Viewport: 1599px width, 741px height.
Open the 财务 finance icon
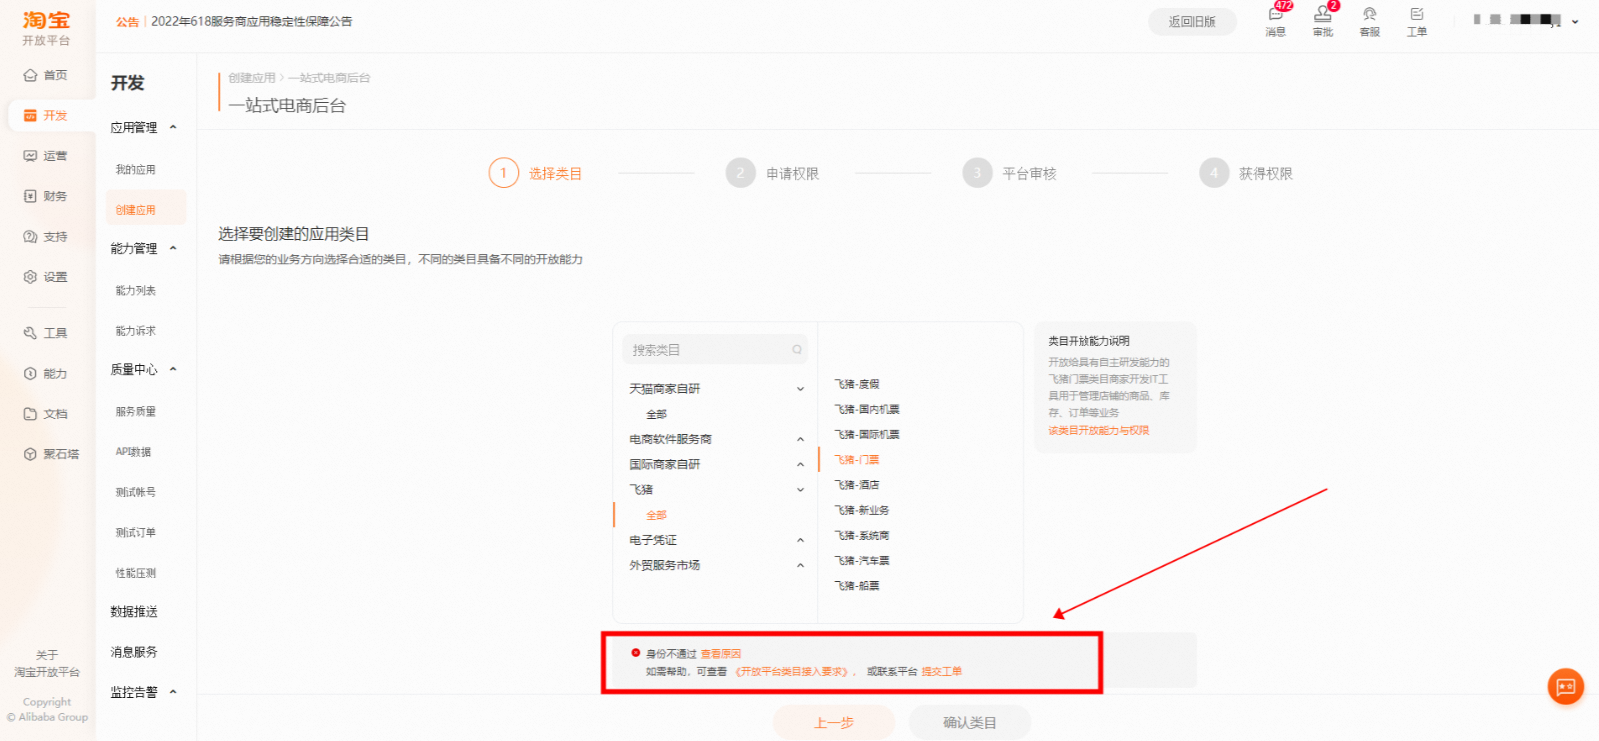point(30,196)
